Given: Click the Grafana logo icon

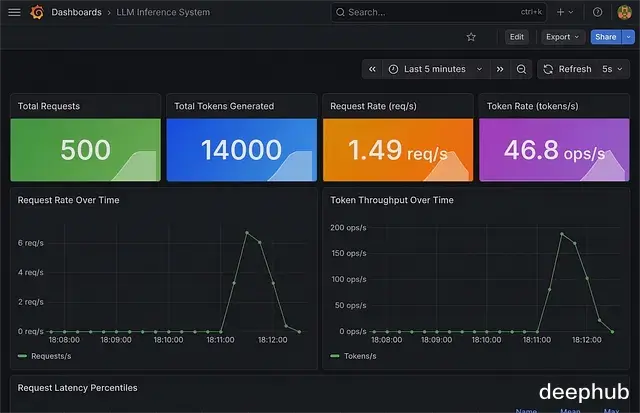Looking at the screenshot, I should 37,12.
